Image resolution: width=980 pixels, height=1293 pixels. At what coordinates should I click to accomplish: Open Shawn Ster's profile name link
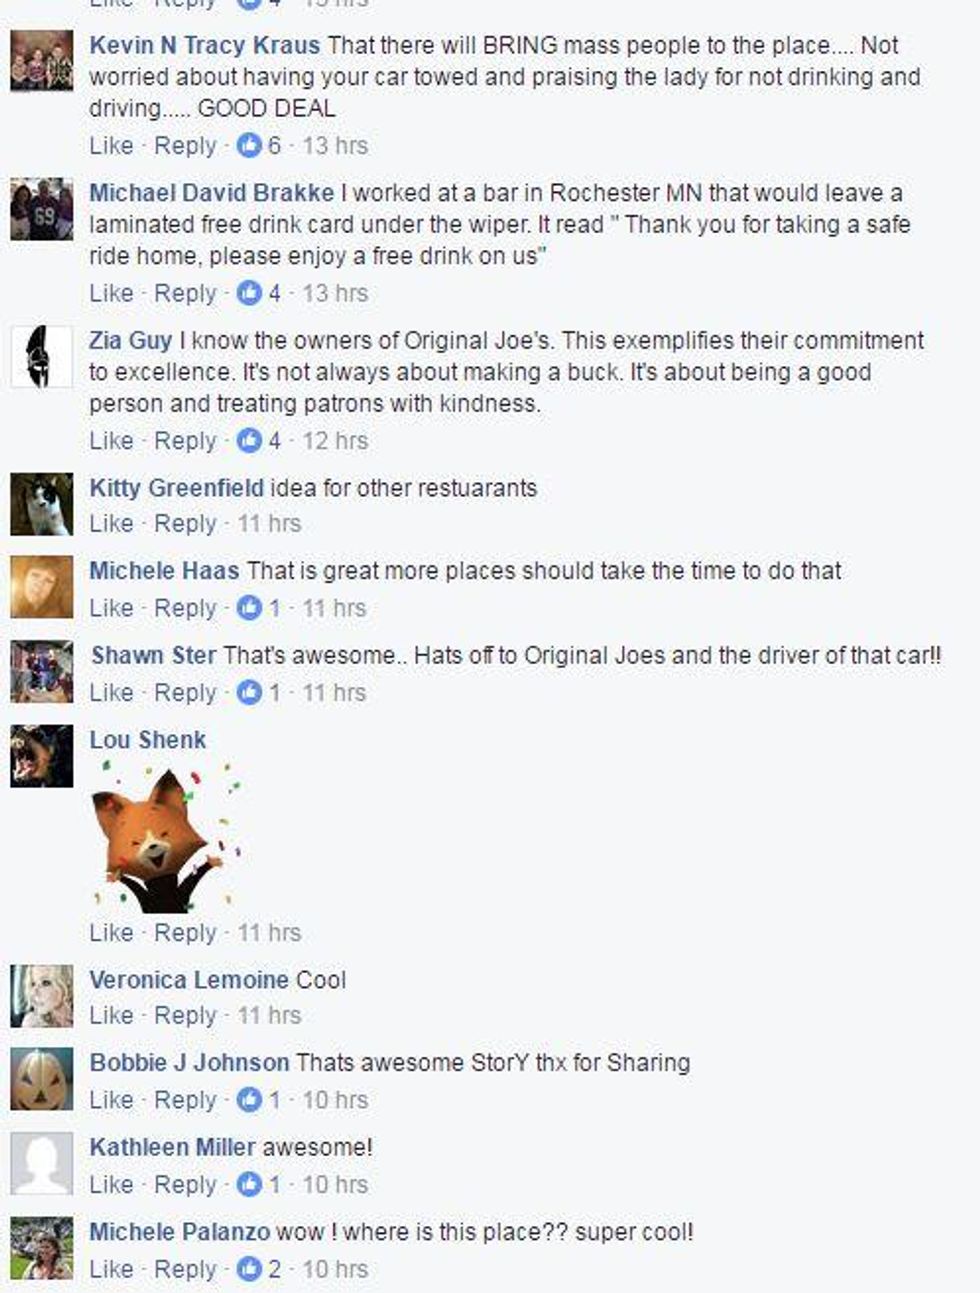153,656
